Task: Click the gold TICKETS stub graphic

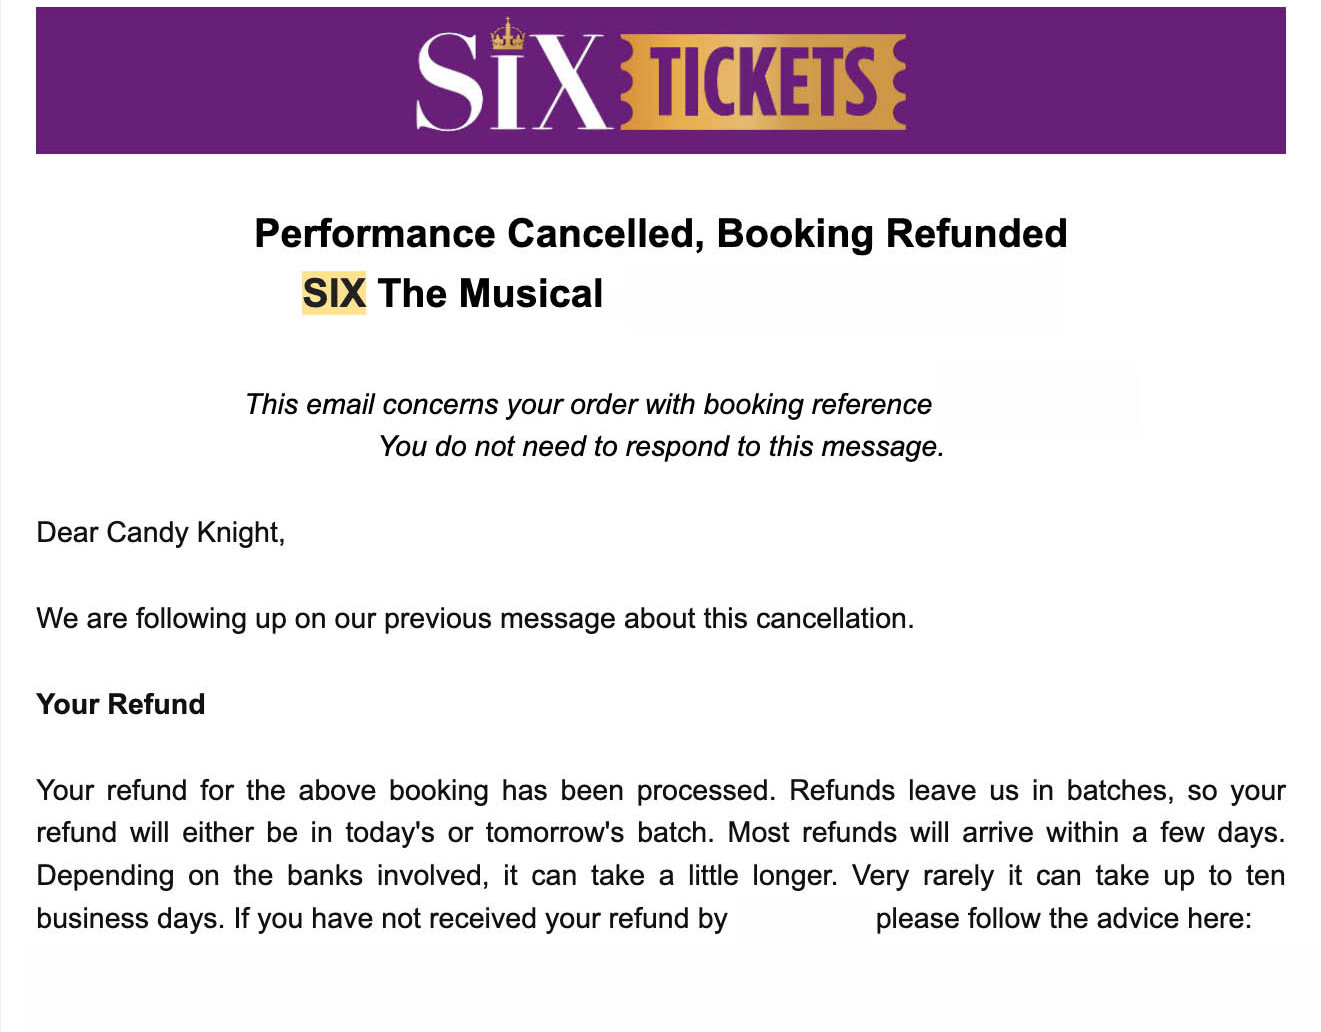Action: tap(764, 82)
